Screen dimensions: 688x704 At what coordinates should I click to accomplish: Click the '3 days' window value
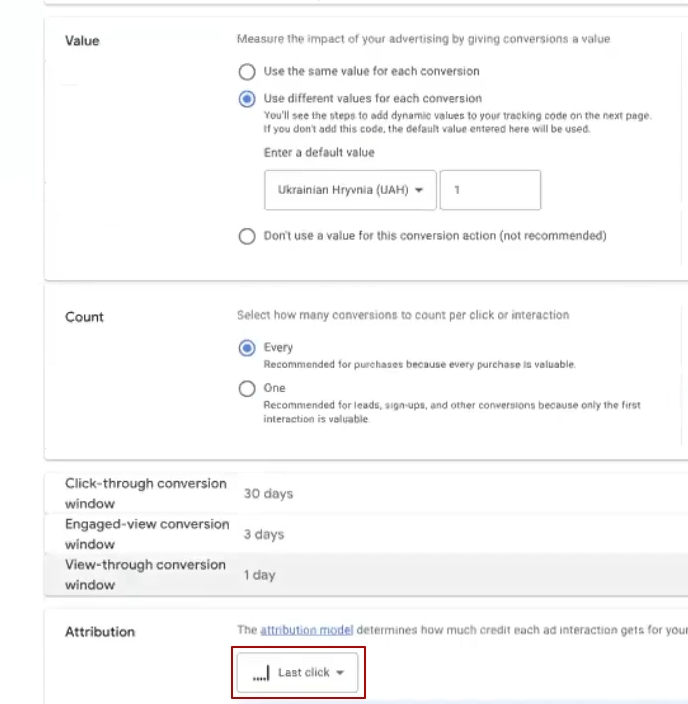coord(264,535)
